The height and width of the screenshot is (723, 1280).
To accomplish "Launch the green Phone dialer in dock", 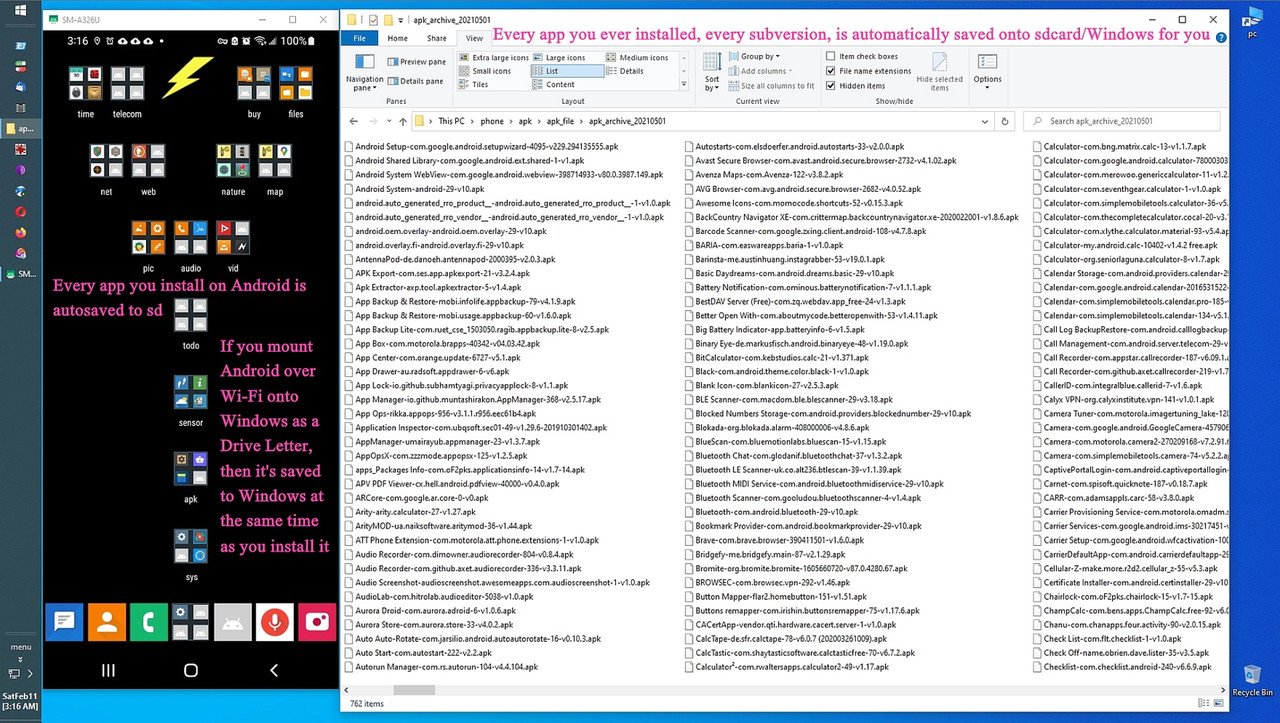I will pyautogui.click(x=148, y=622).
